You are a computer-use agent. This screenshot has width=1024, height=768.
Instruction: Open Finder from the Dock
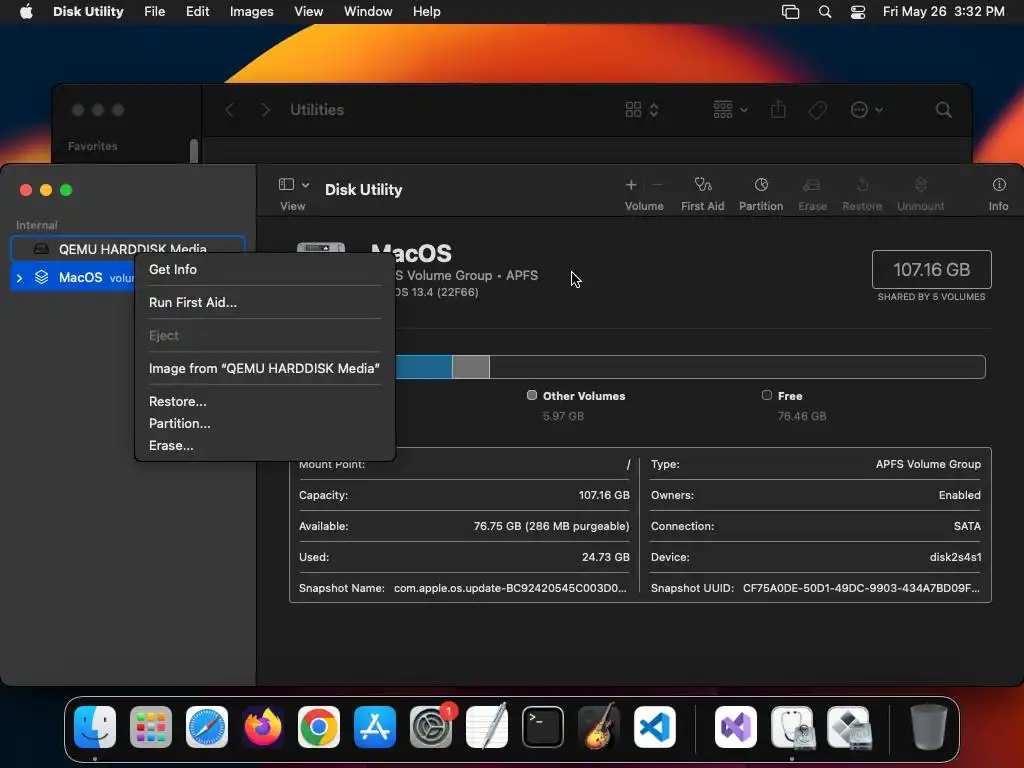pyautogui.click(x=95, y=727)
